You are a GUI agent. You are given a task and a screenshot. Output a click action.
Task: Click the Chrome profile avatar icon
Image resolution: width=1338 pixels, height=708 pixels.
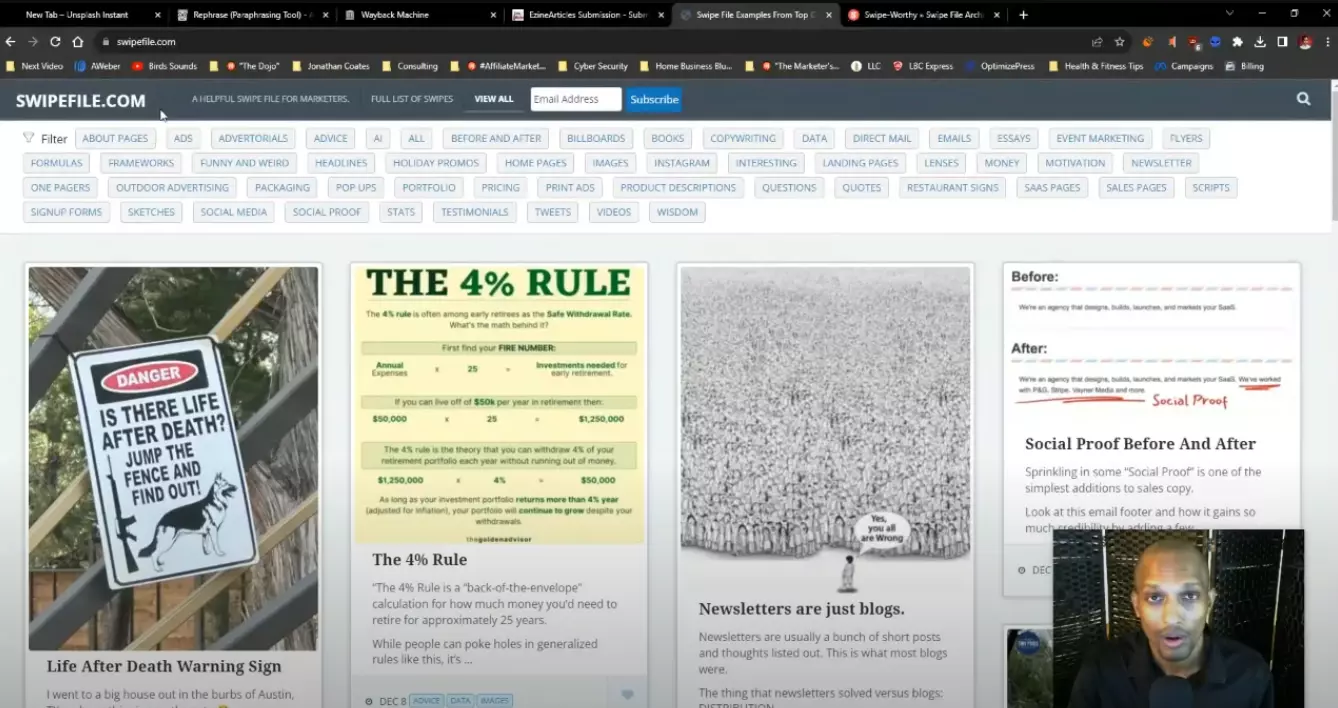1305,43
